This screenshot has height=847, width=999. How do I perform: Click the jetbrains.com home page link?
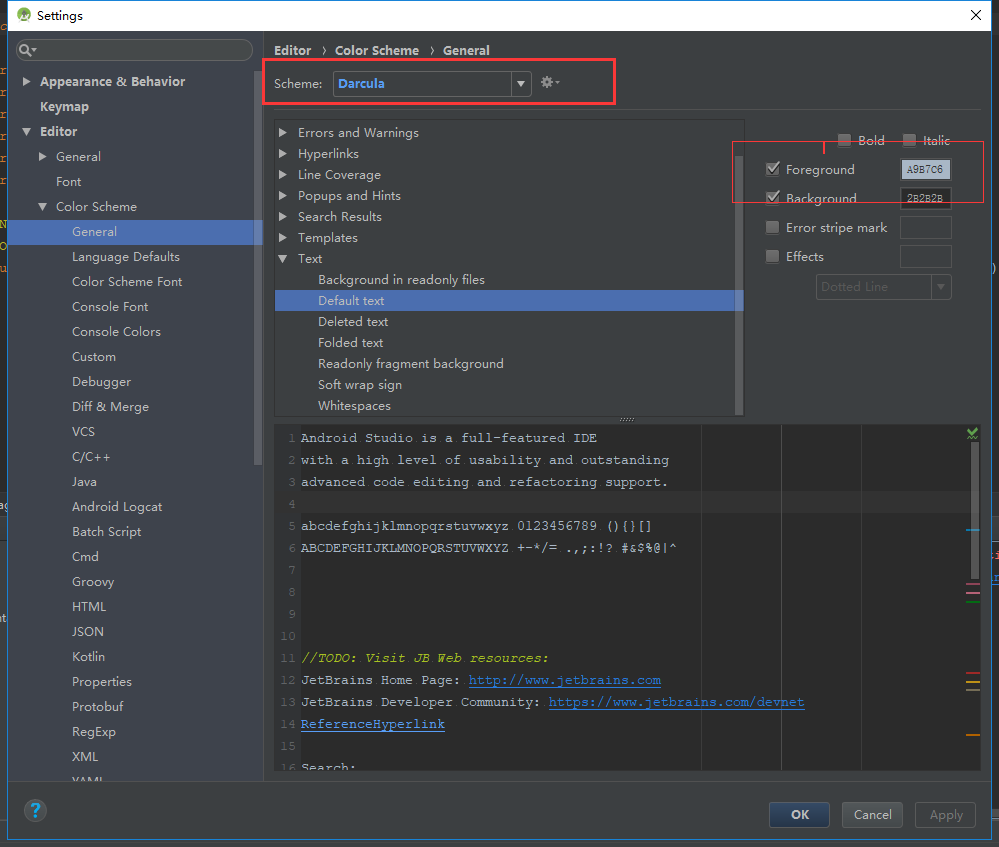564,680
